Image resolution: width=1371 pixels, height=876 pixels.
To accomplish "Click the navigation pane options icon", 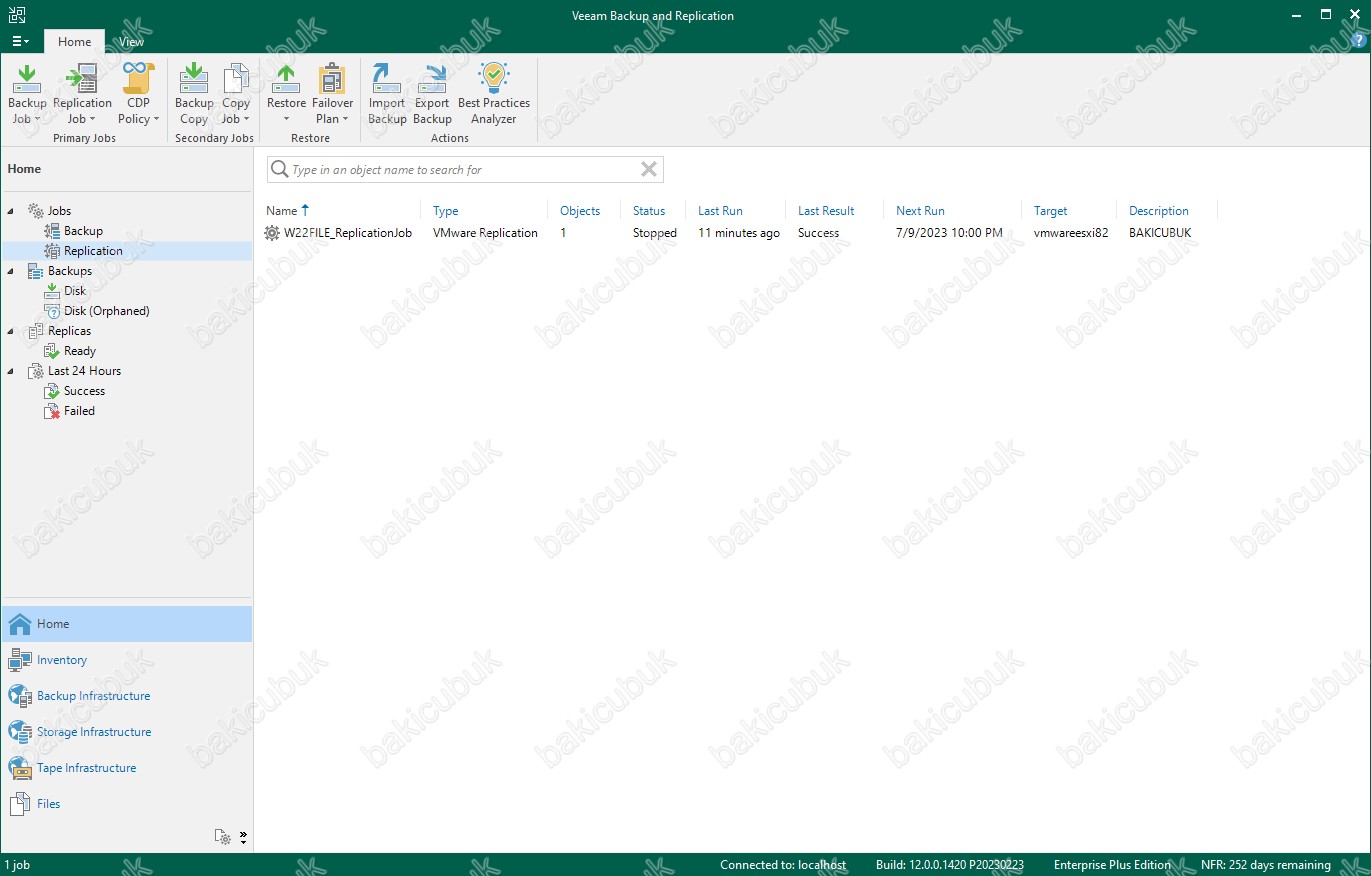I will [223, 837].
